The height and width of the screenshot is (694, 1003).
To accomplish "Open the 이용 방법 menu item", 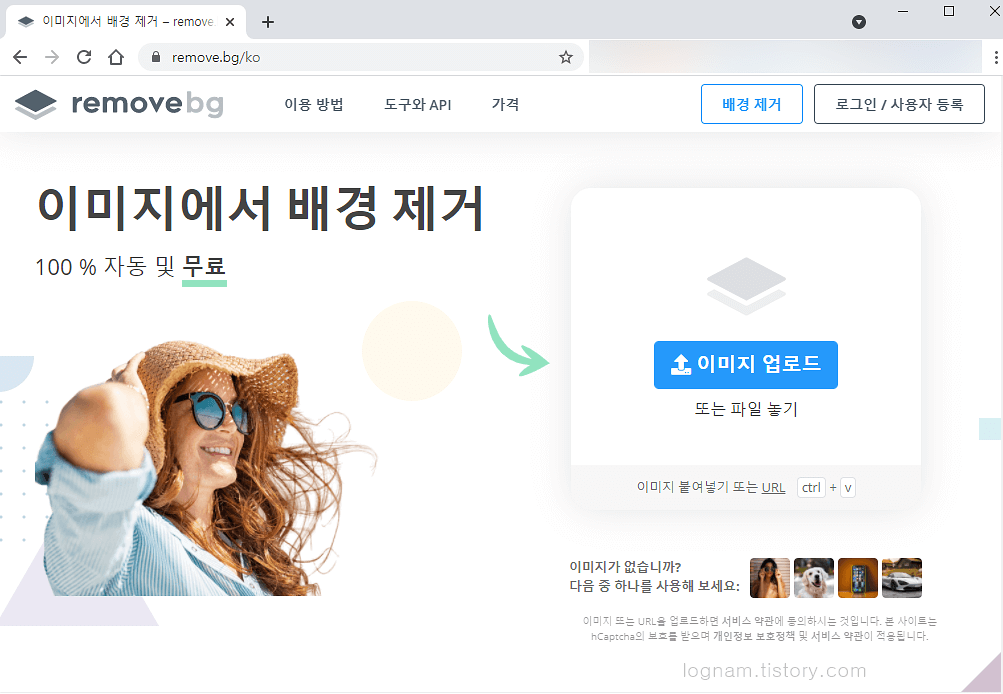I will pos(313,104).
